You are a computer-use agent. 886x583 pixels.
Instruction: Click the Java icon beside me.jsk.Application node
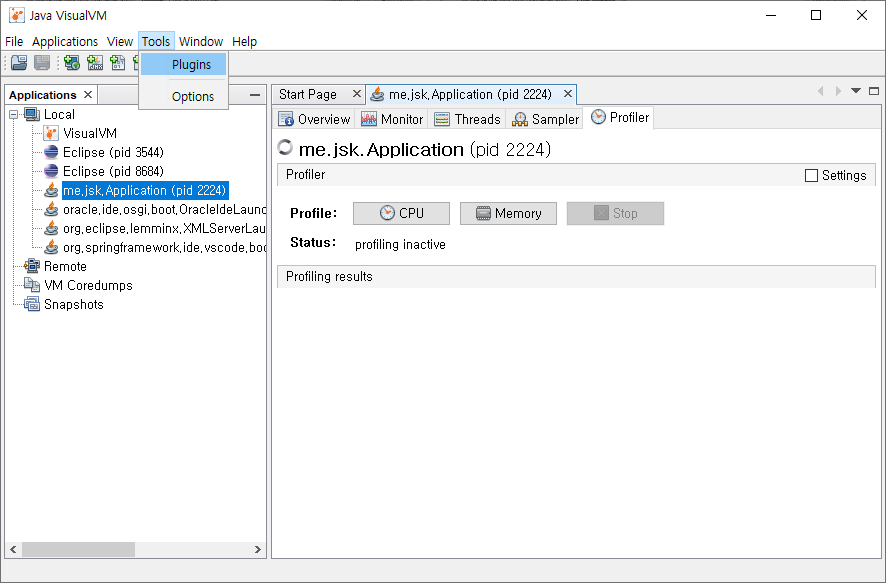[x=51, y=190]
